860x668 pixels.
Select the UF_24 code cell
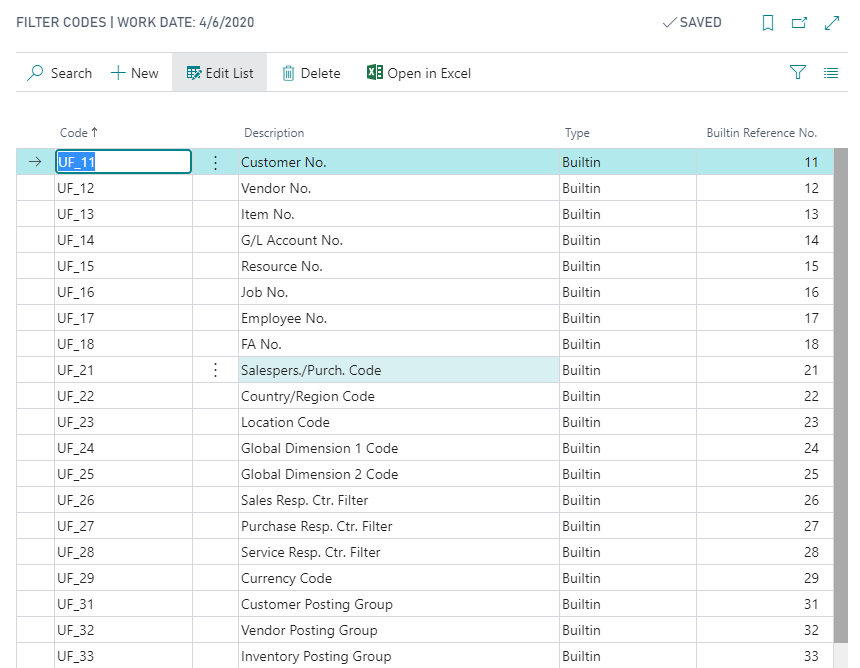[x=123, y=448]
